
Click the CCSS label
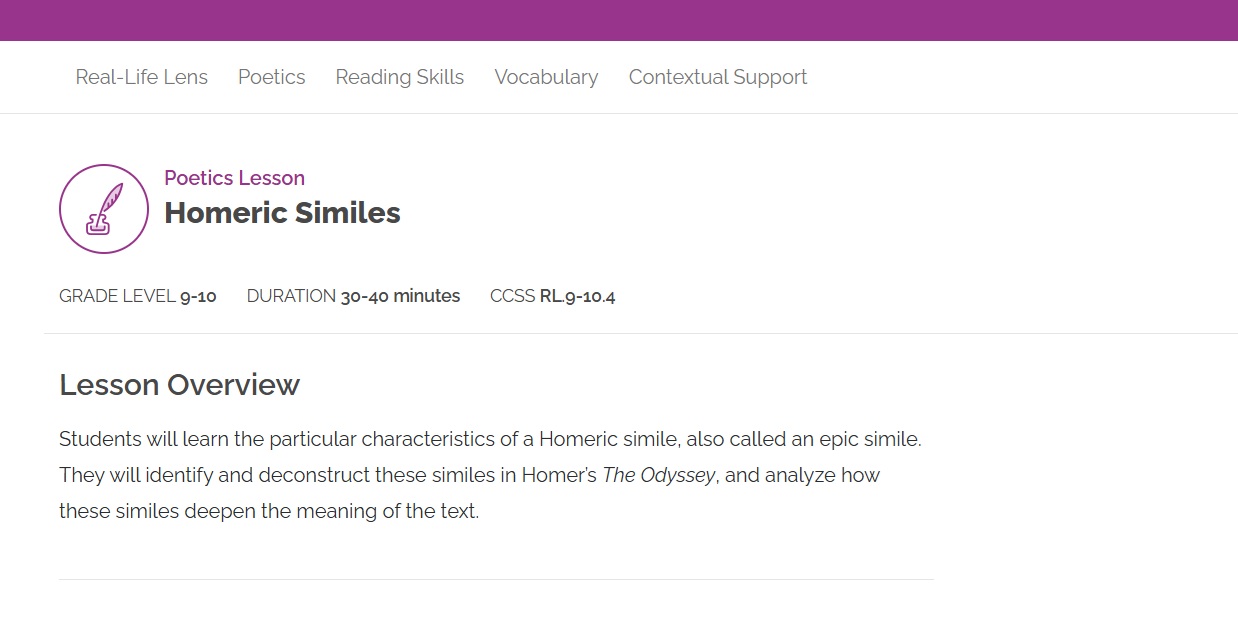pos(512,296)
